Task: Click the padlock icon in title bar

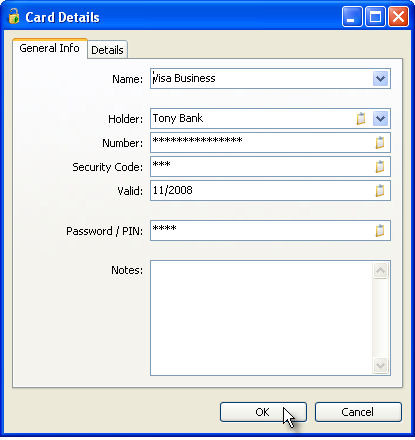Action: click(14, 16)
